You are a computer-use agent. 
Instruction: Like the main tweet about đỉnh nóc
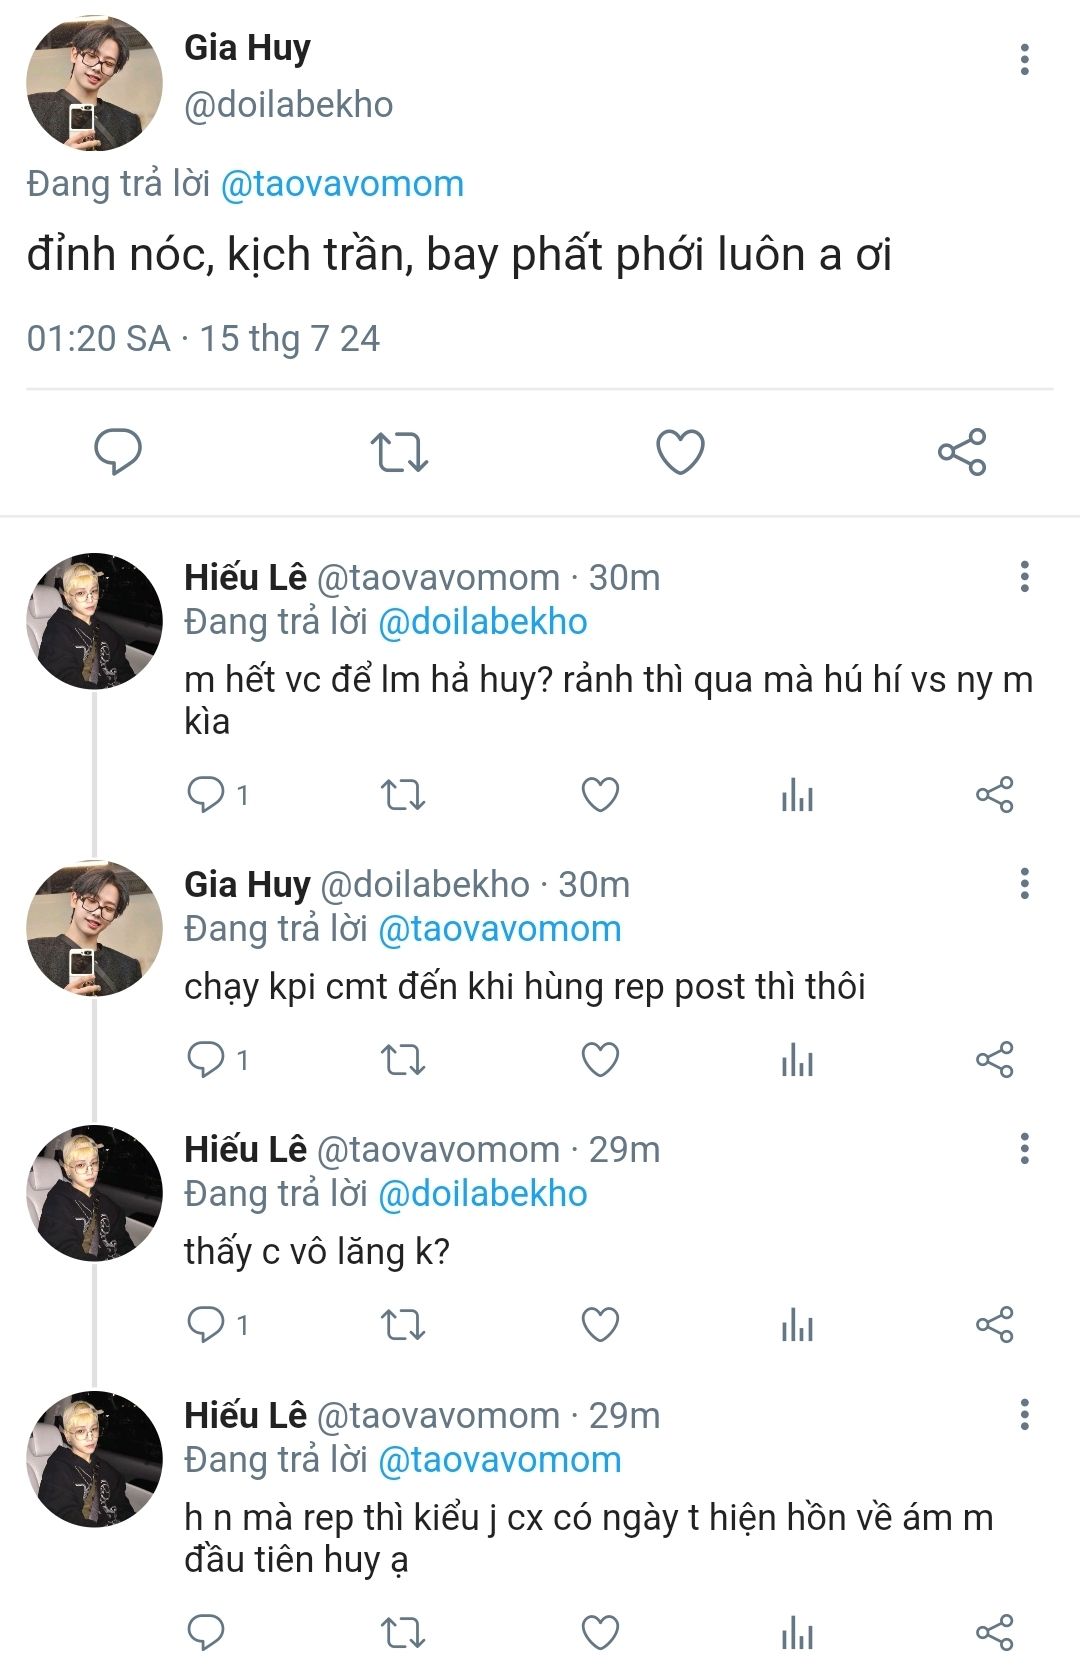click(680, 452)
